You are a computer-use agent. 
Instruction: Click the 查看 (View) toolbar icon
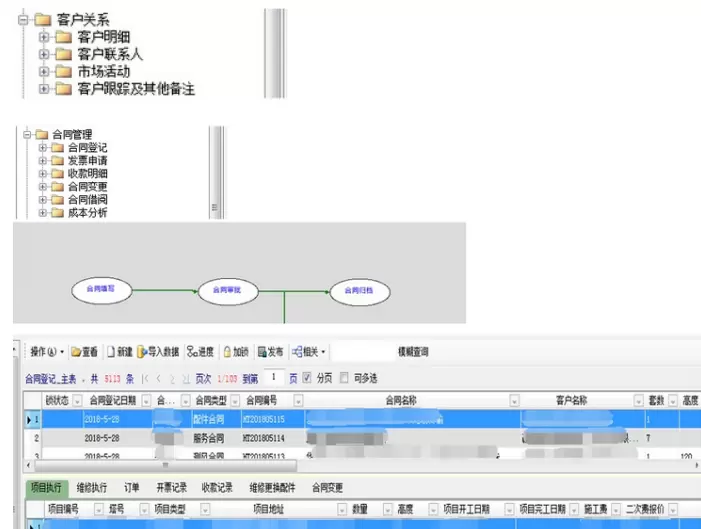pos(76,352)
